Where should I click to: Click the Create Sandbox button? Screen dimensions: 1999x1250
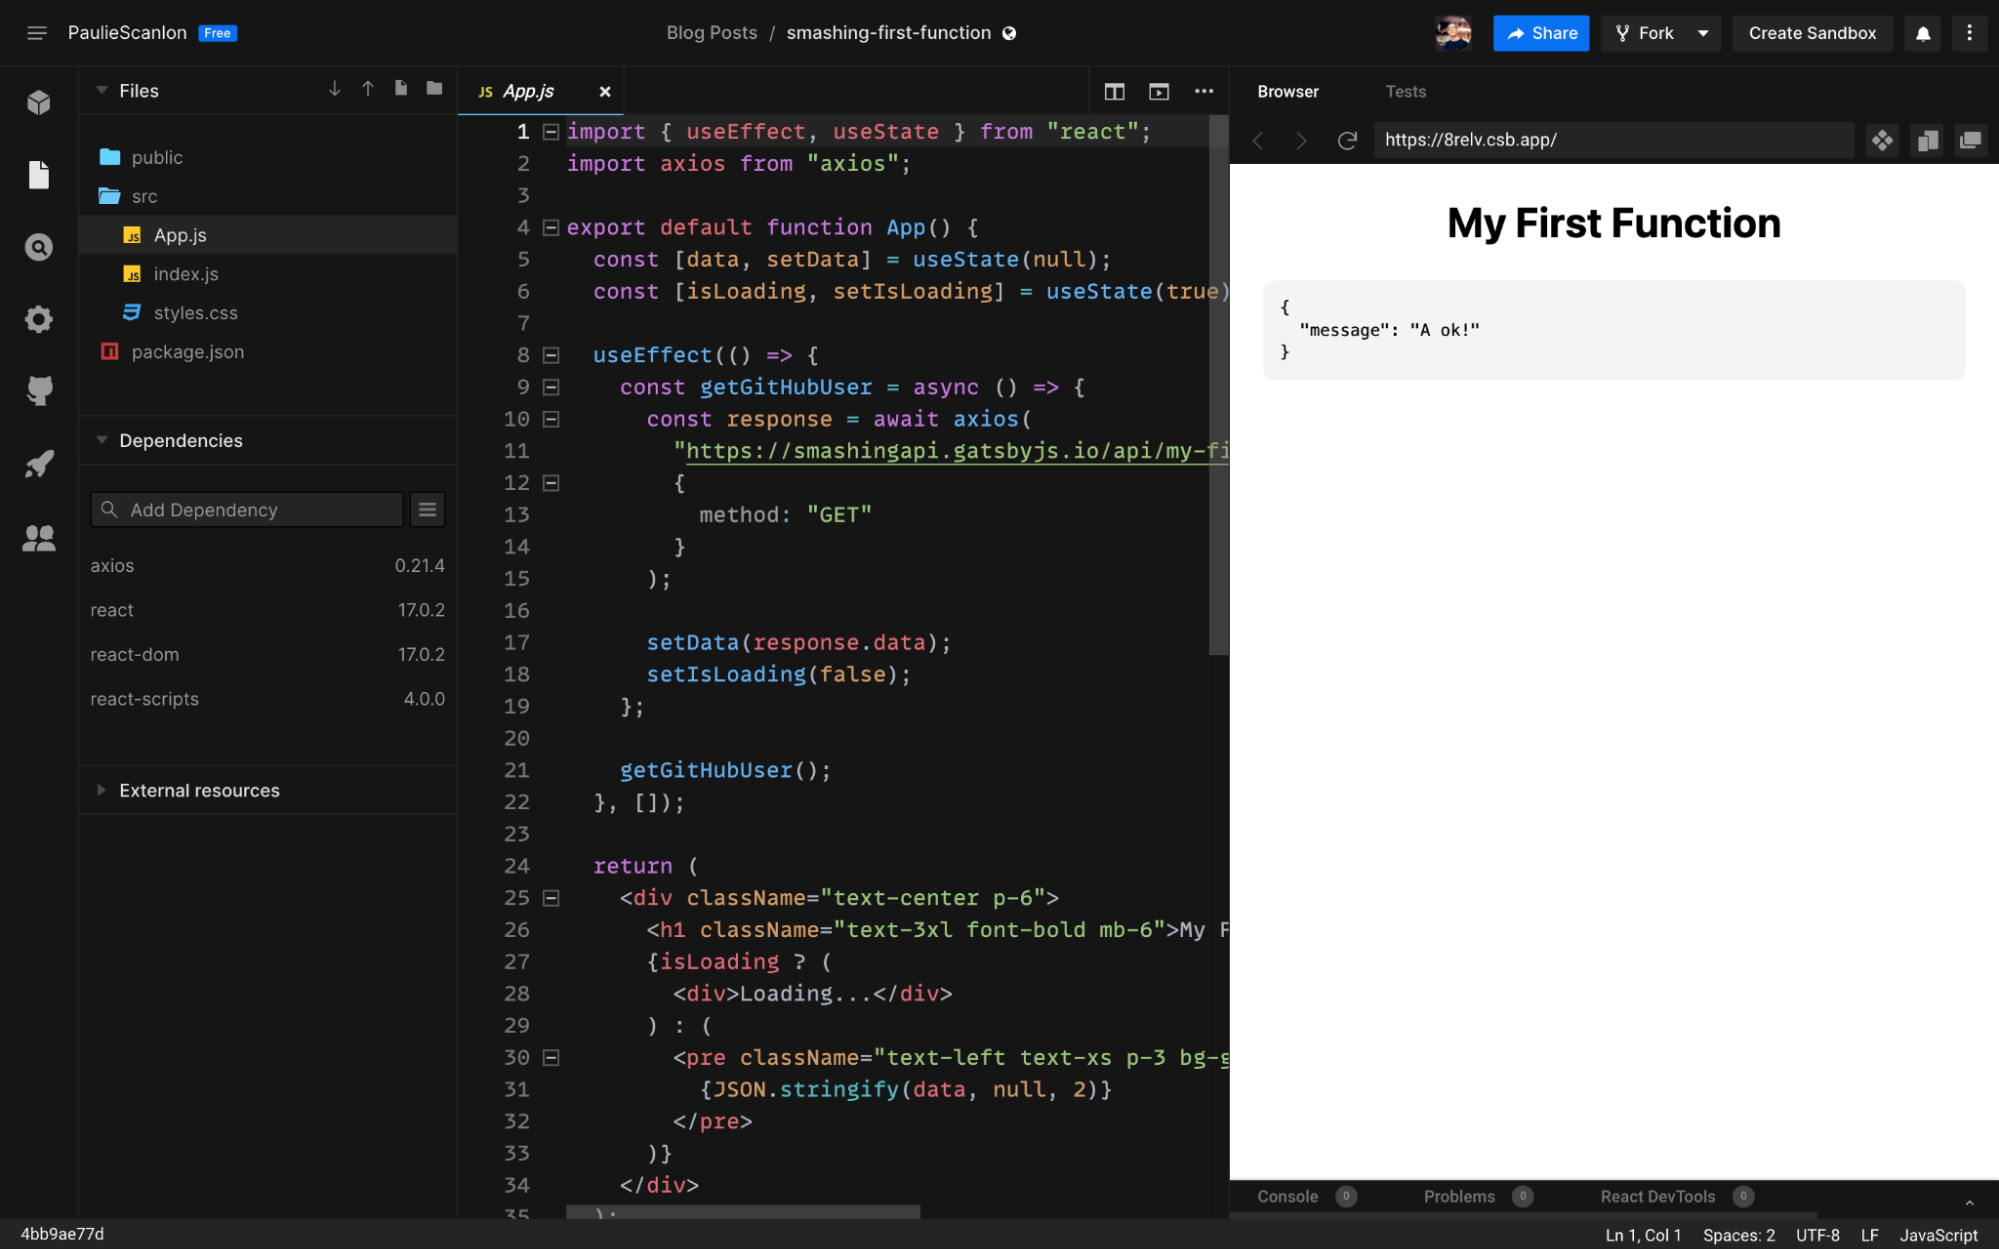(x=1812, y=32)
